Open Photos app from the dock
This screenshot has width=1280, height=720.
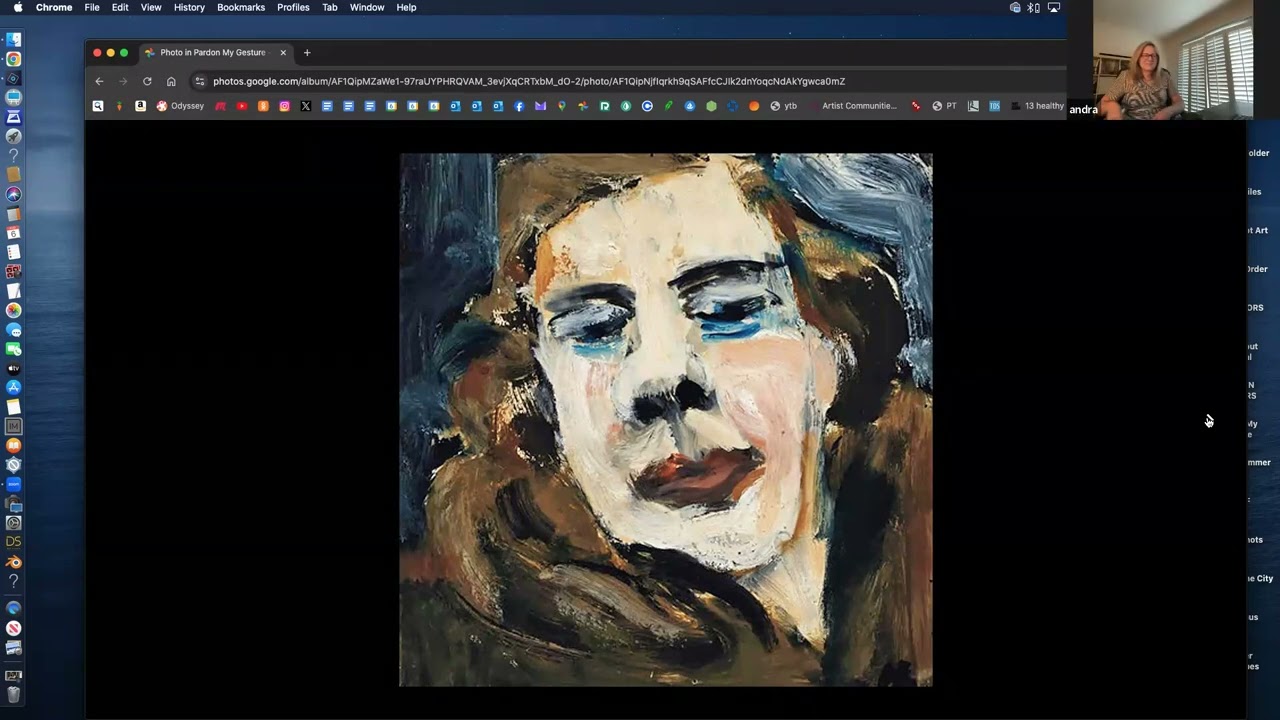(x=13, y=310)
